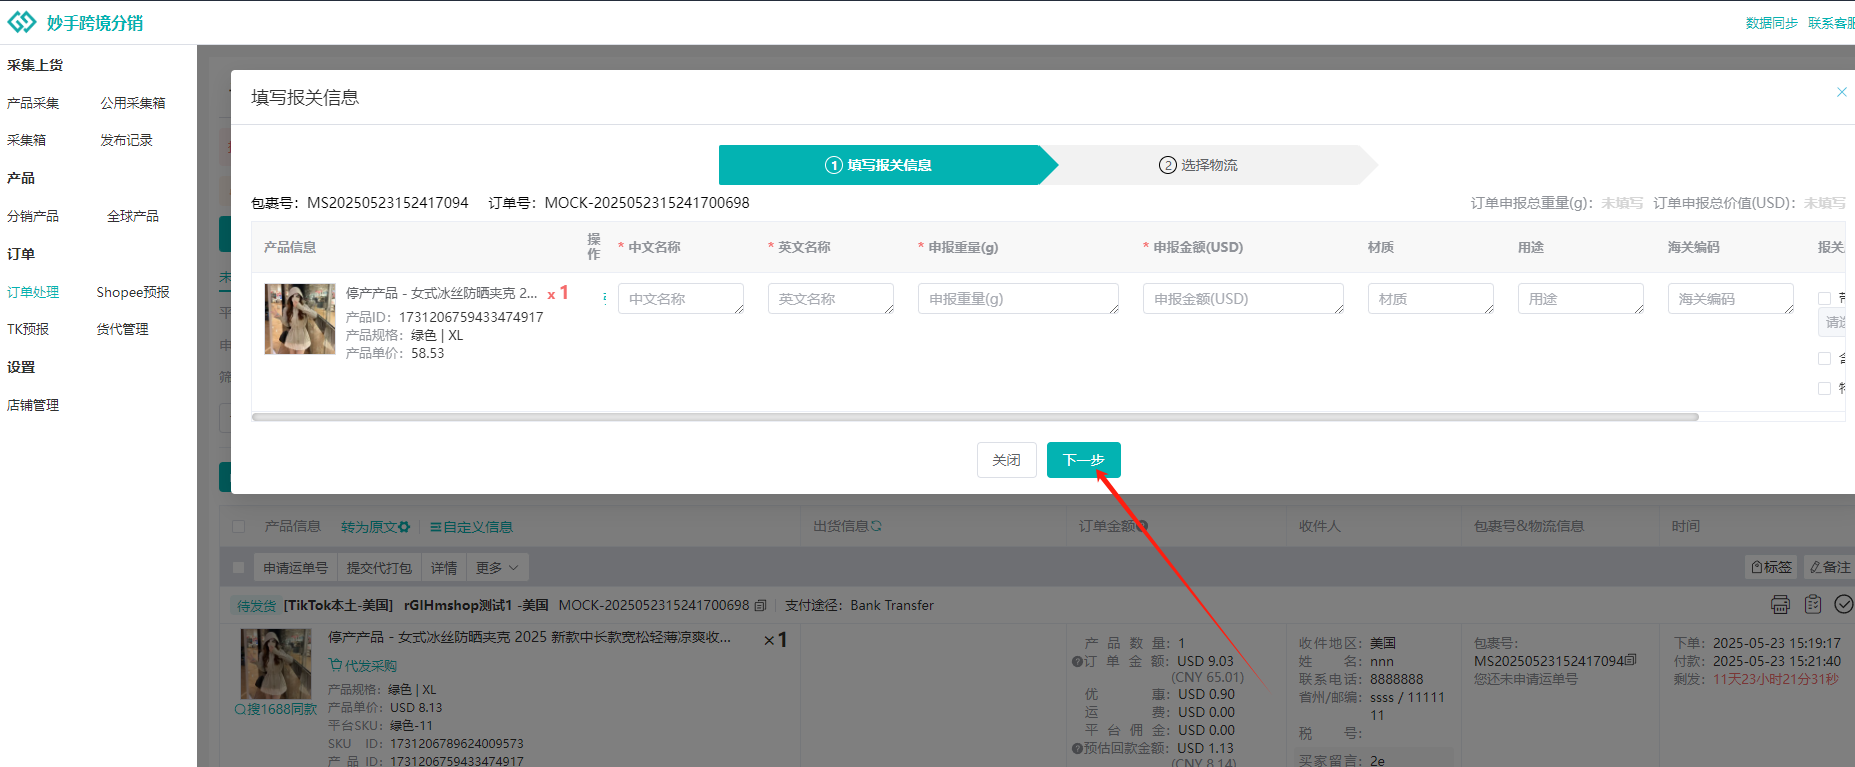Click the product thumbnail in the dialog

(300, 319)
